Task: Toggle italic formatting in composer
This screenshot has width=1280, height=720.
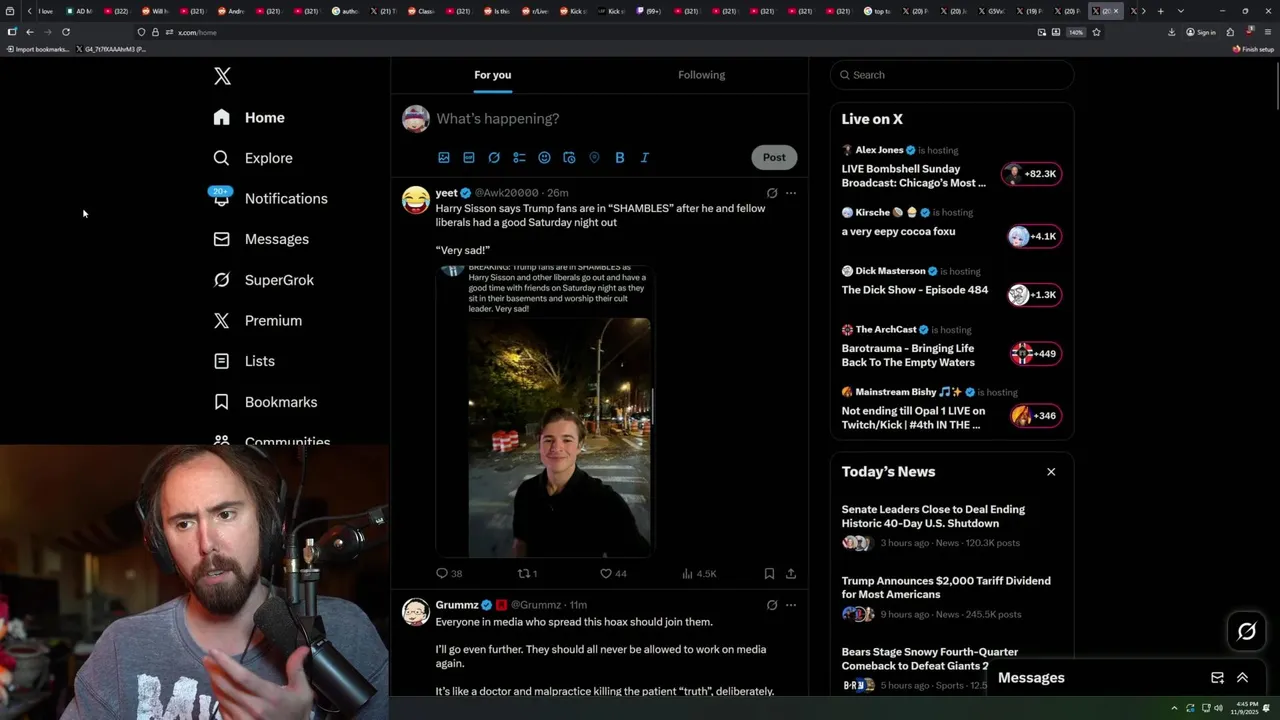Action: pyautogui.click(x=645, y=157)
